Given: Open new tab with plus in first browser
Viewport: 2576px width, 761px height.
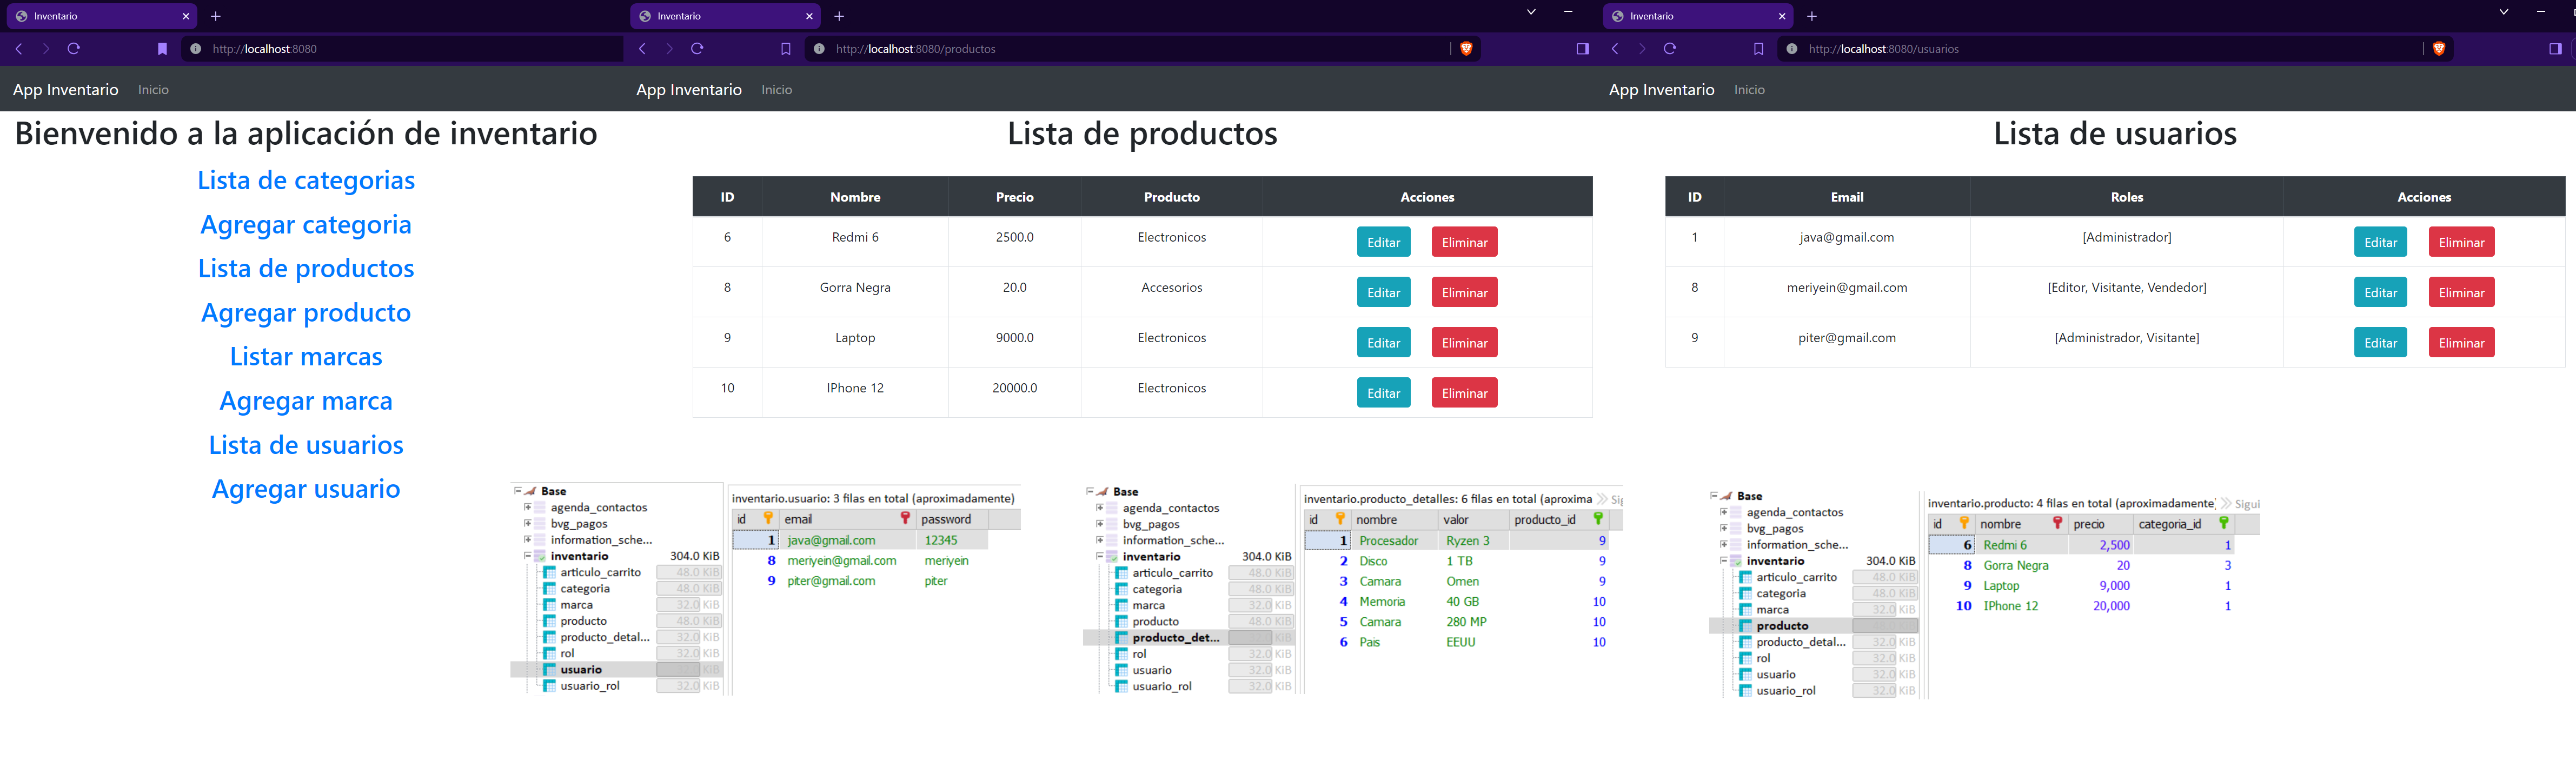Looking at the screenshot, I should [216, 16].
